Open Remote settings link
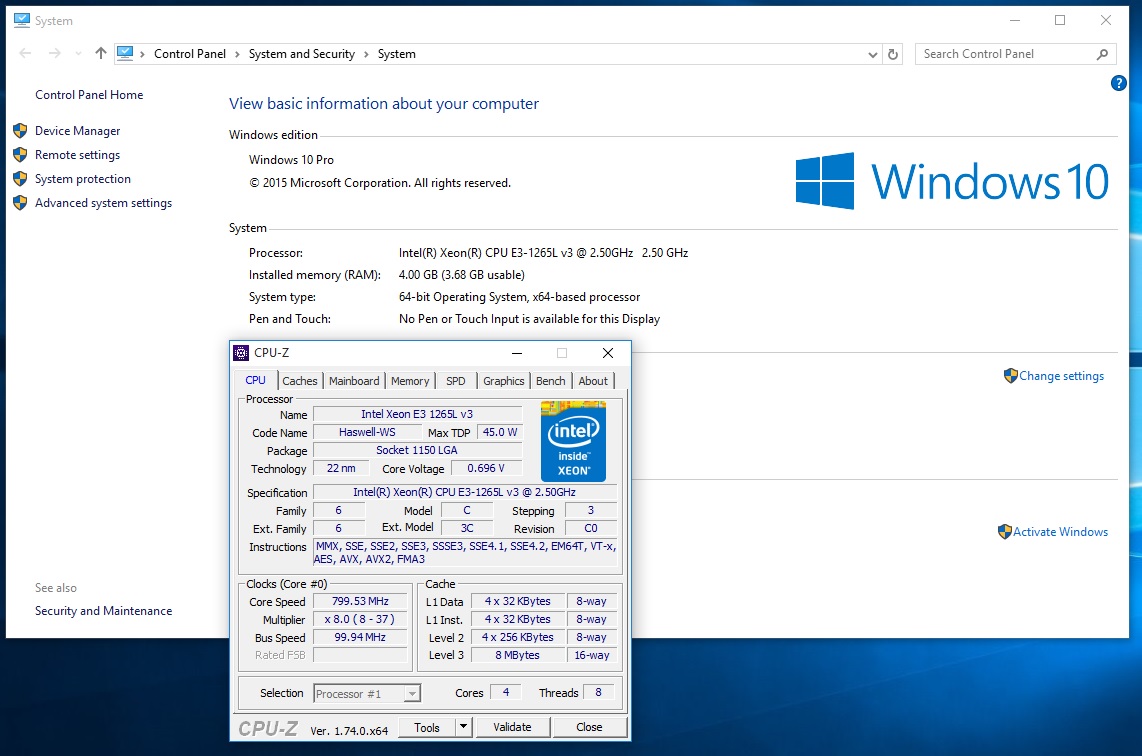 point(77,155)
